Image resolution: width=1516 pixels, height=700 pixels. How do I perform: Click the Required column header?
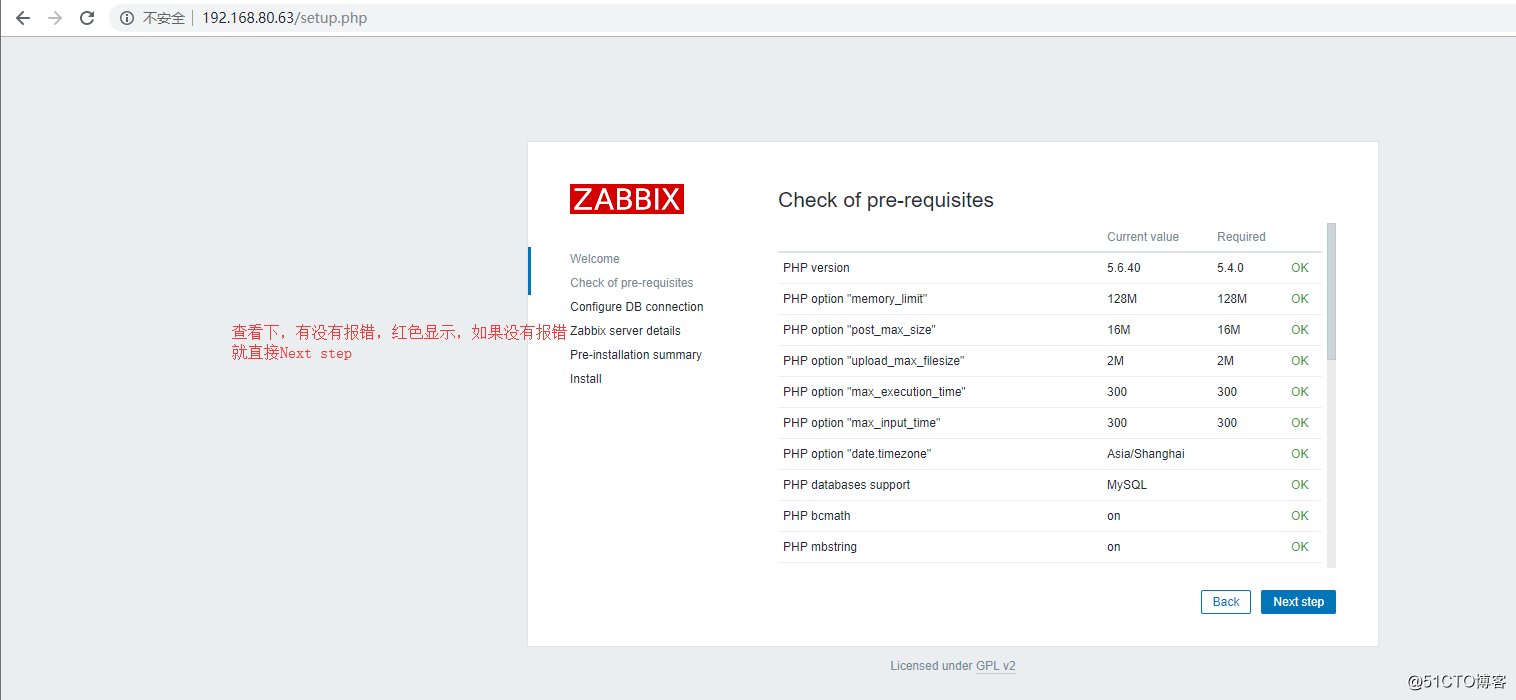(x=1241, y=237)
